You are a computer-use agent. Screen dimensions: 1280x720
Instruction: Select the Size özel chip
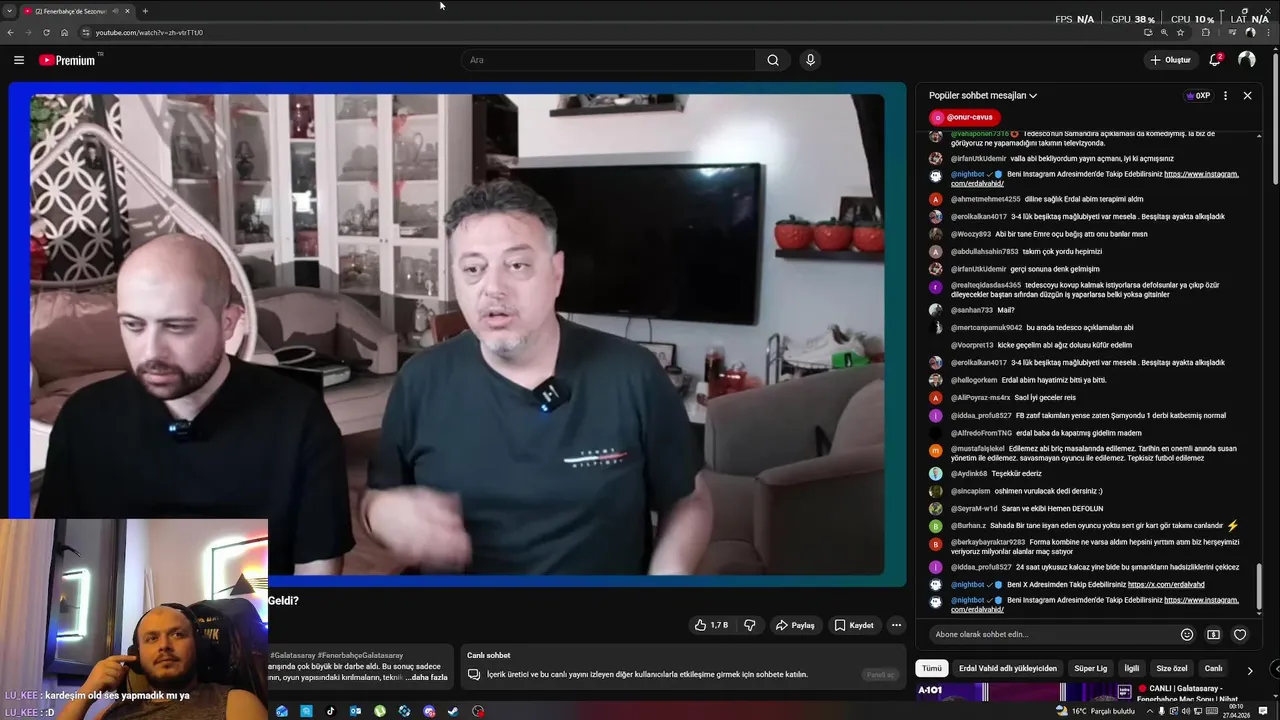click(x=1171, y=668)
